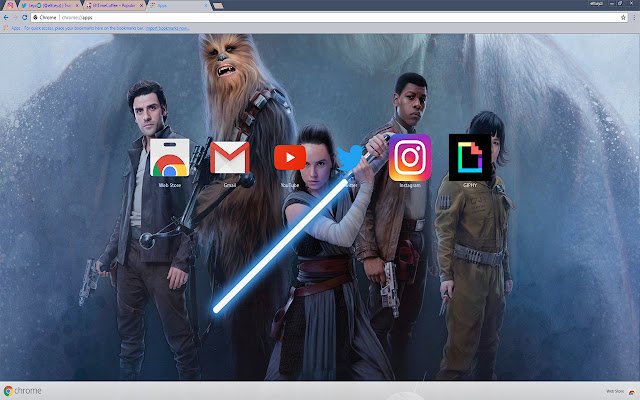Click the forward navigation arrow

click(15, 18)
